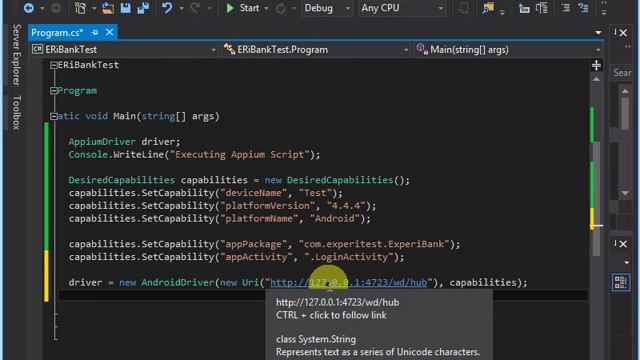Click the Uncomment selected lines icon
Image resolution: width=640 pixels, height=360 pixels.
pyautogui.click(x=584, y=8)
